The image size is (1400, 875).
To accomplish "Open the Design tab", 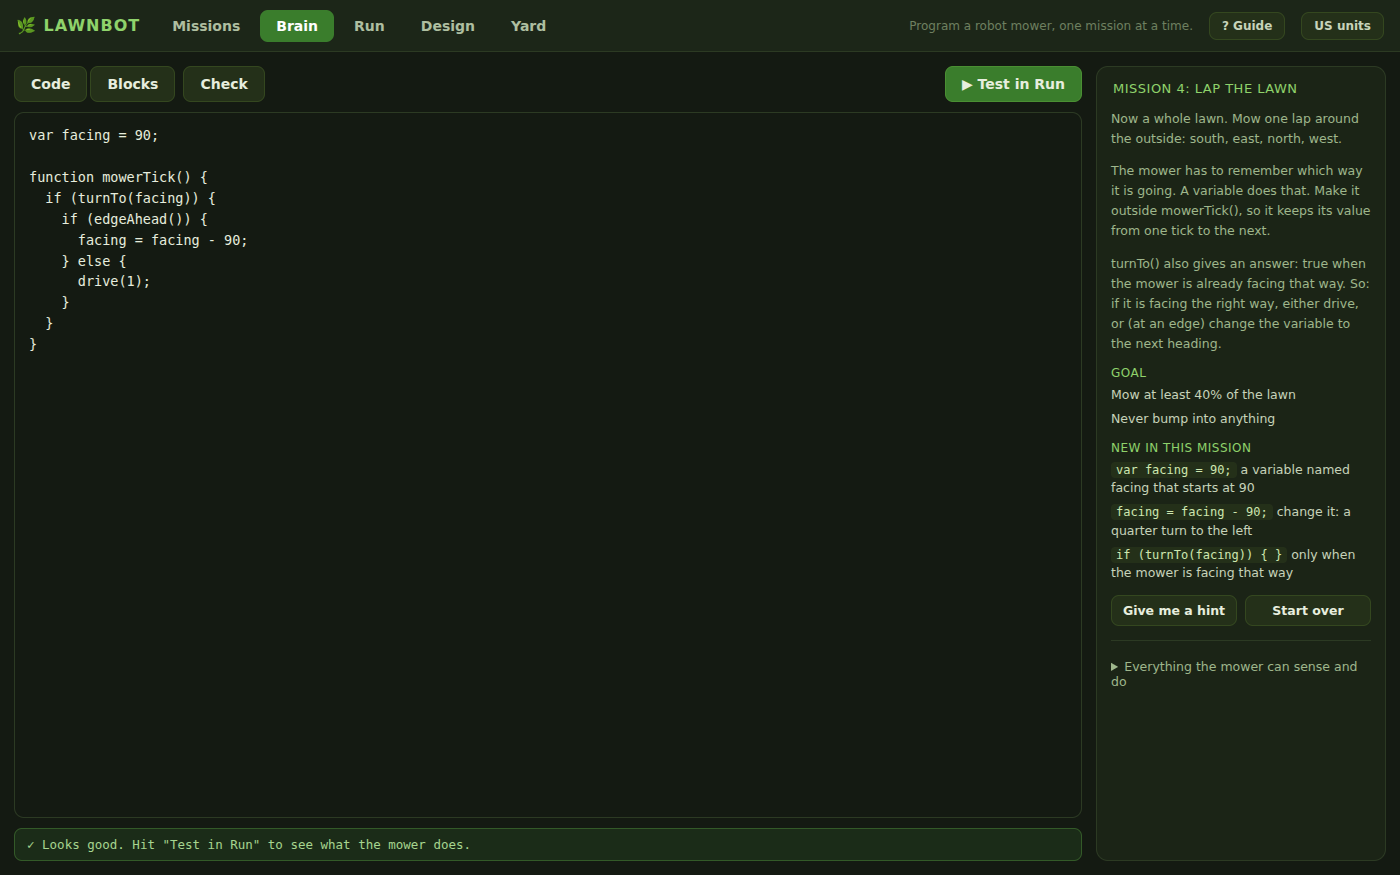I will [448, 26].
